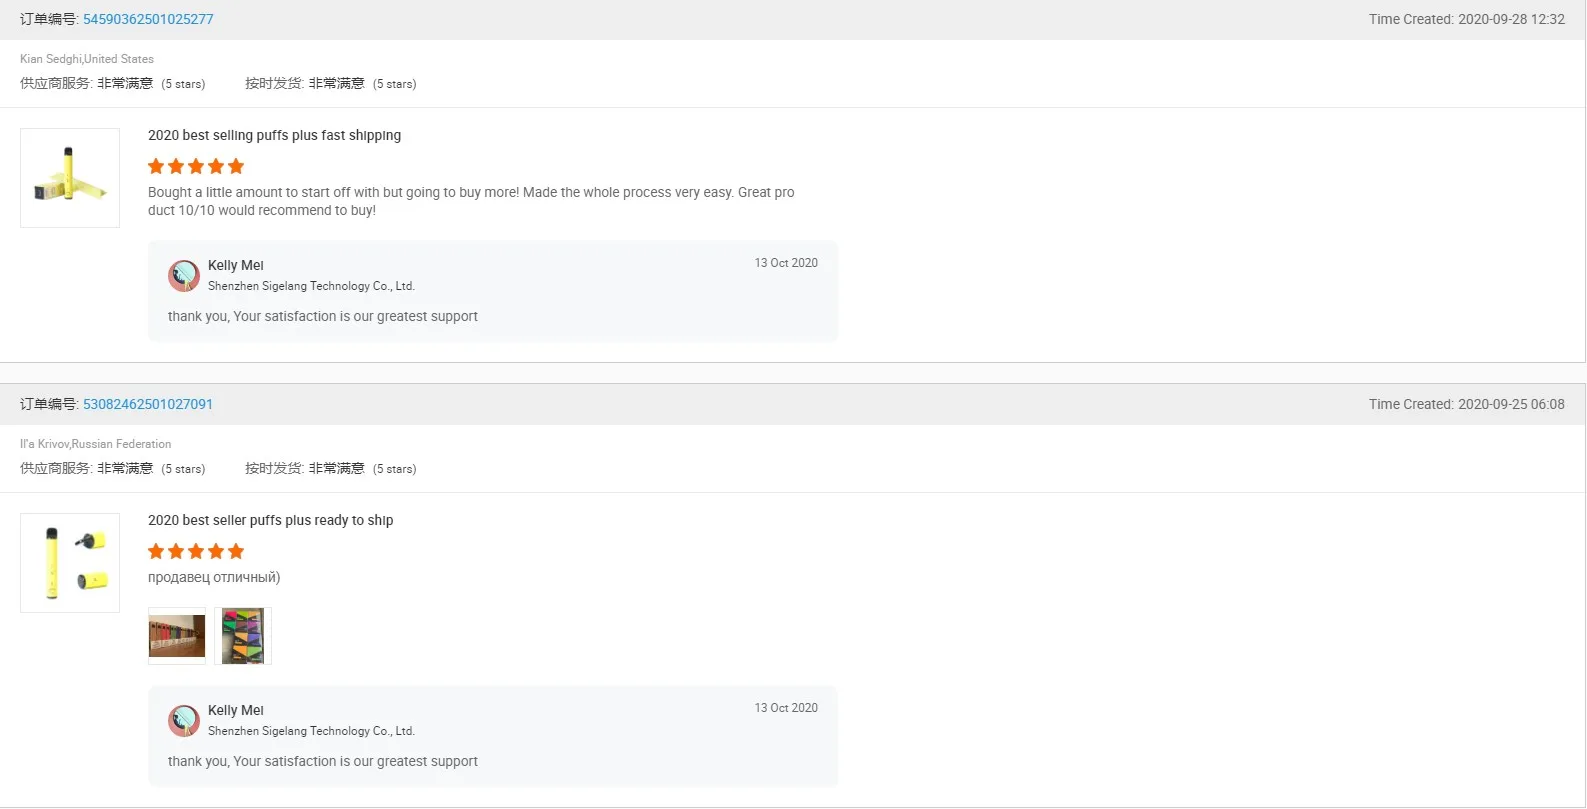Click reviewer name Il'a Krivov, Russian Federation
Viewport: 1587px width, 809px height.
(x=95, y=444)
